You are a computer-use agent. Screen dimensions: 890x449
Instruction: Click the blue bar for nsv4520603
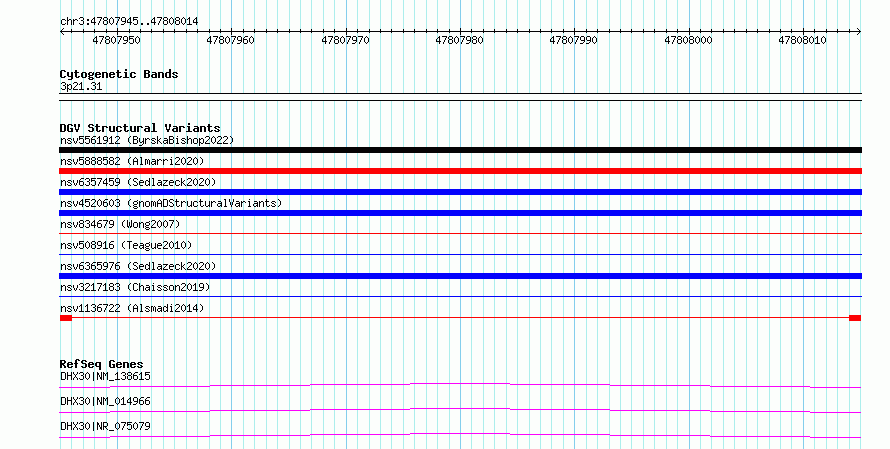(x=460, y=213)
